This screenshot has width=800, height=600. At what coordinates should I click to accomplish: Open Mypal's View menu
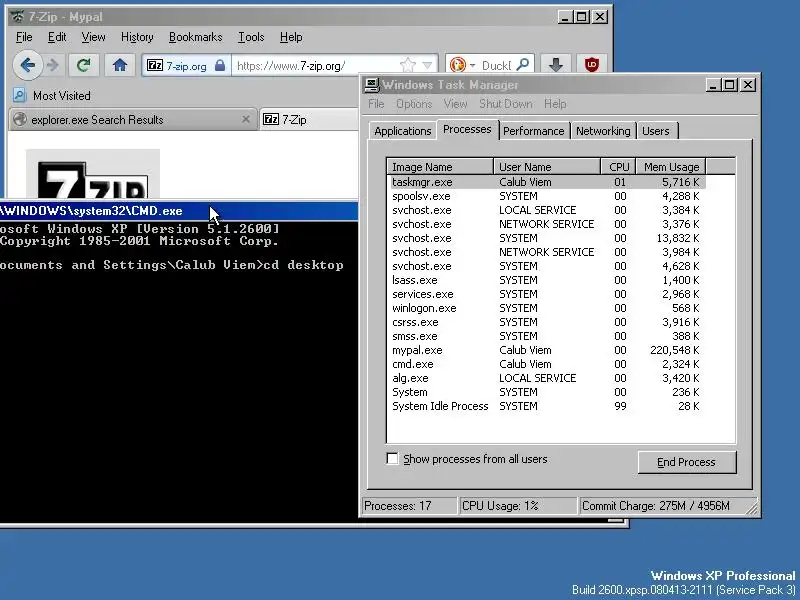pyautogui.click(x=93, y=37)
